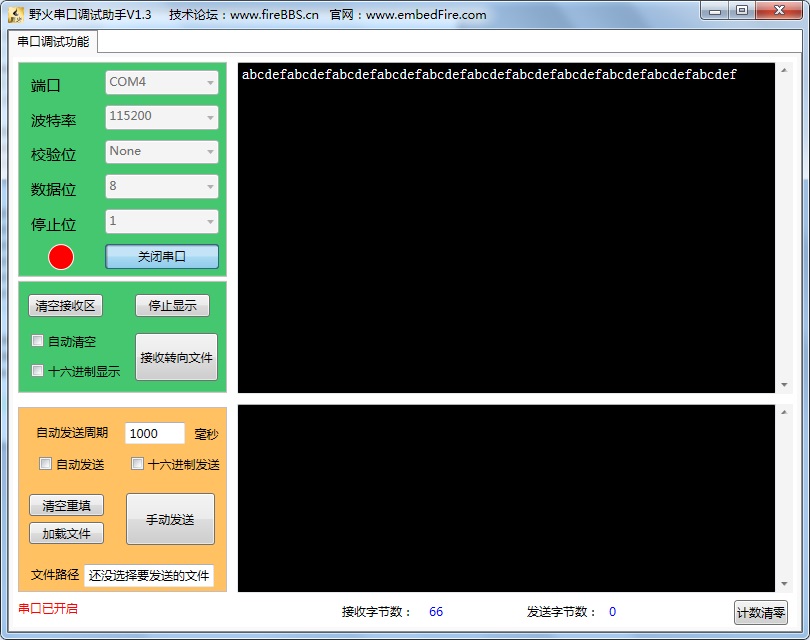
Task: Enable the 自动清空 checkbox
Action: (x=37, y=341)
